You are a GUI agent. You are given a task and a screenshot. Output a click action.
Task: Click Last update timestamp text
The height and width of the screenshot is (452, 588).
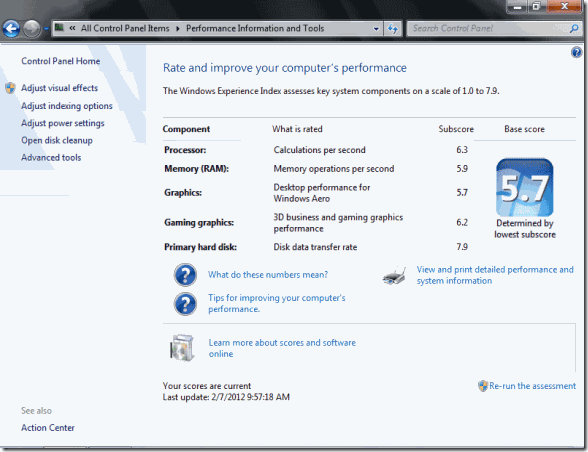(x=226, y=397)
